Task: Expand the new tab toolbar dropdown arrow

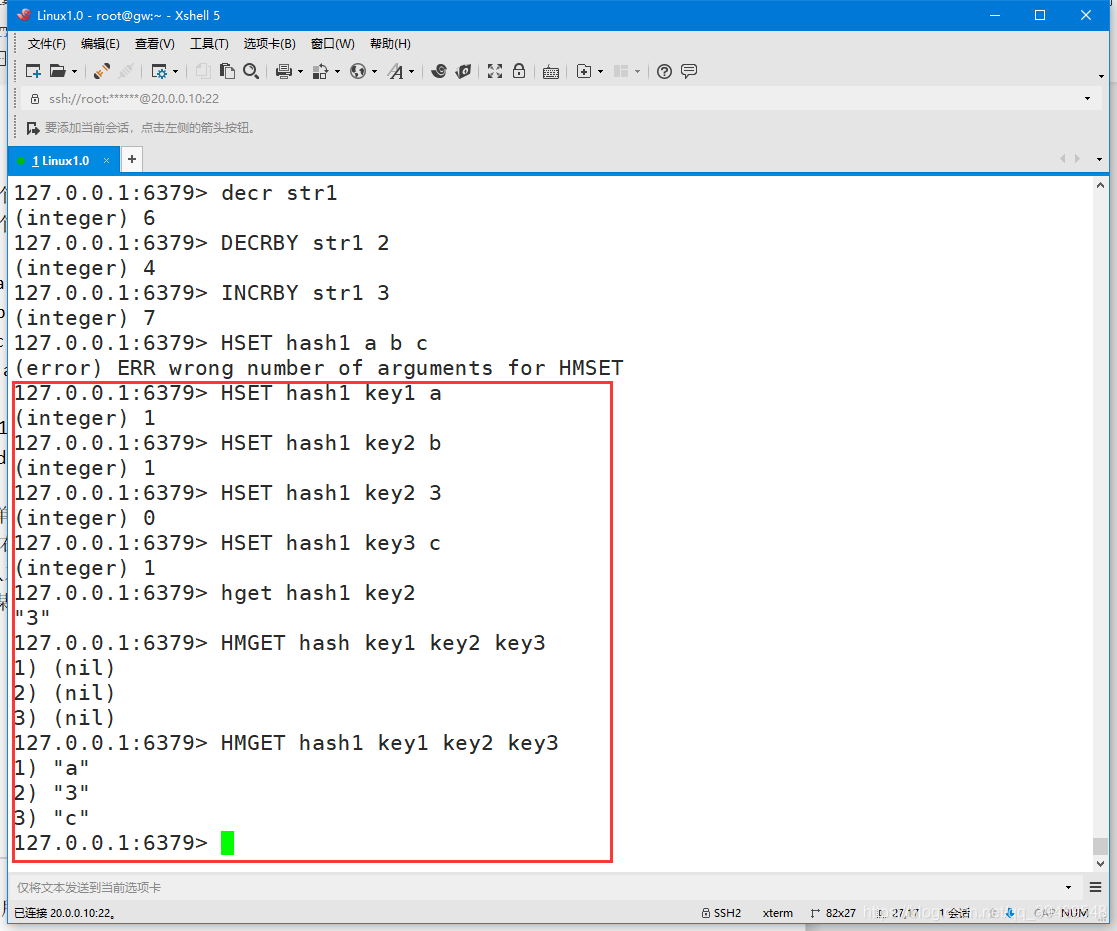Action: (601, 72)
